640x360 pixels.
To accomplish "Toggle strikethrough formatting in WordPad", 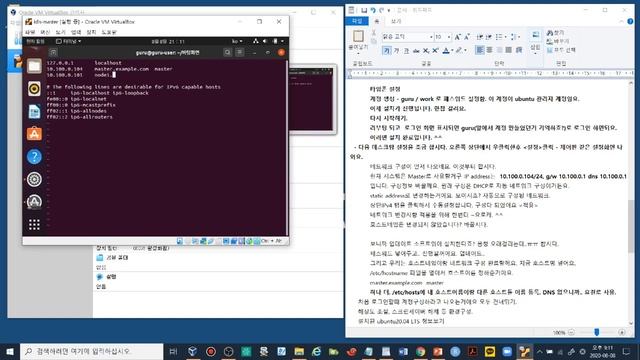I will coord(416,51).
